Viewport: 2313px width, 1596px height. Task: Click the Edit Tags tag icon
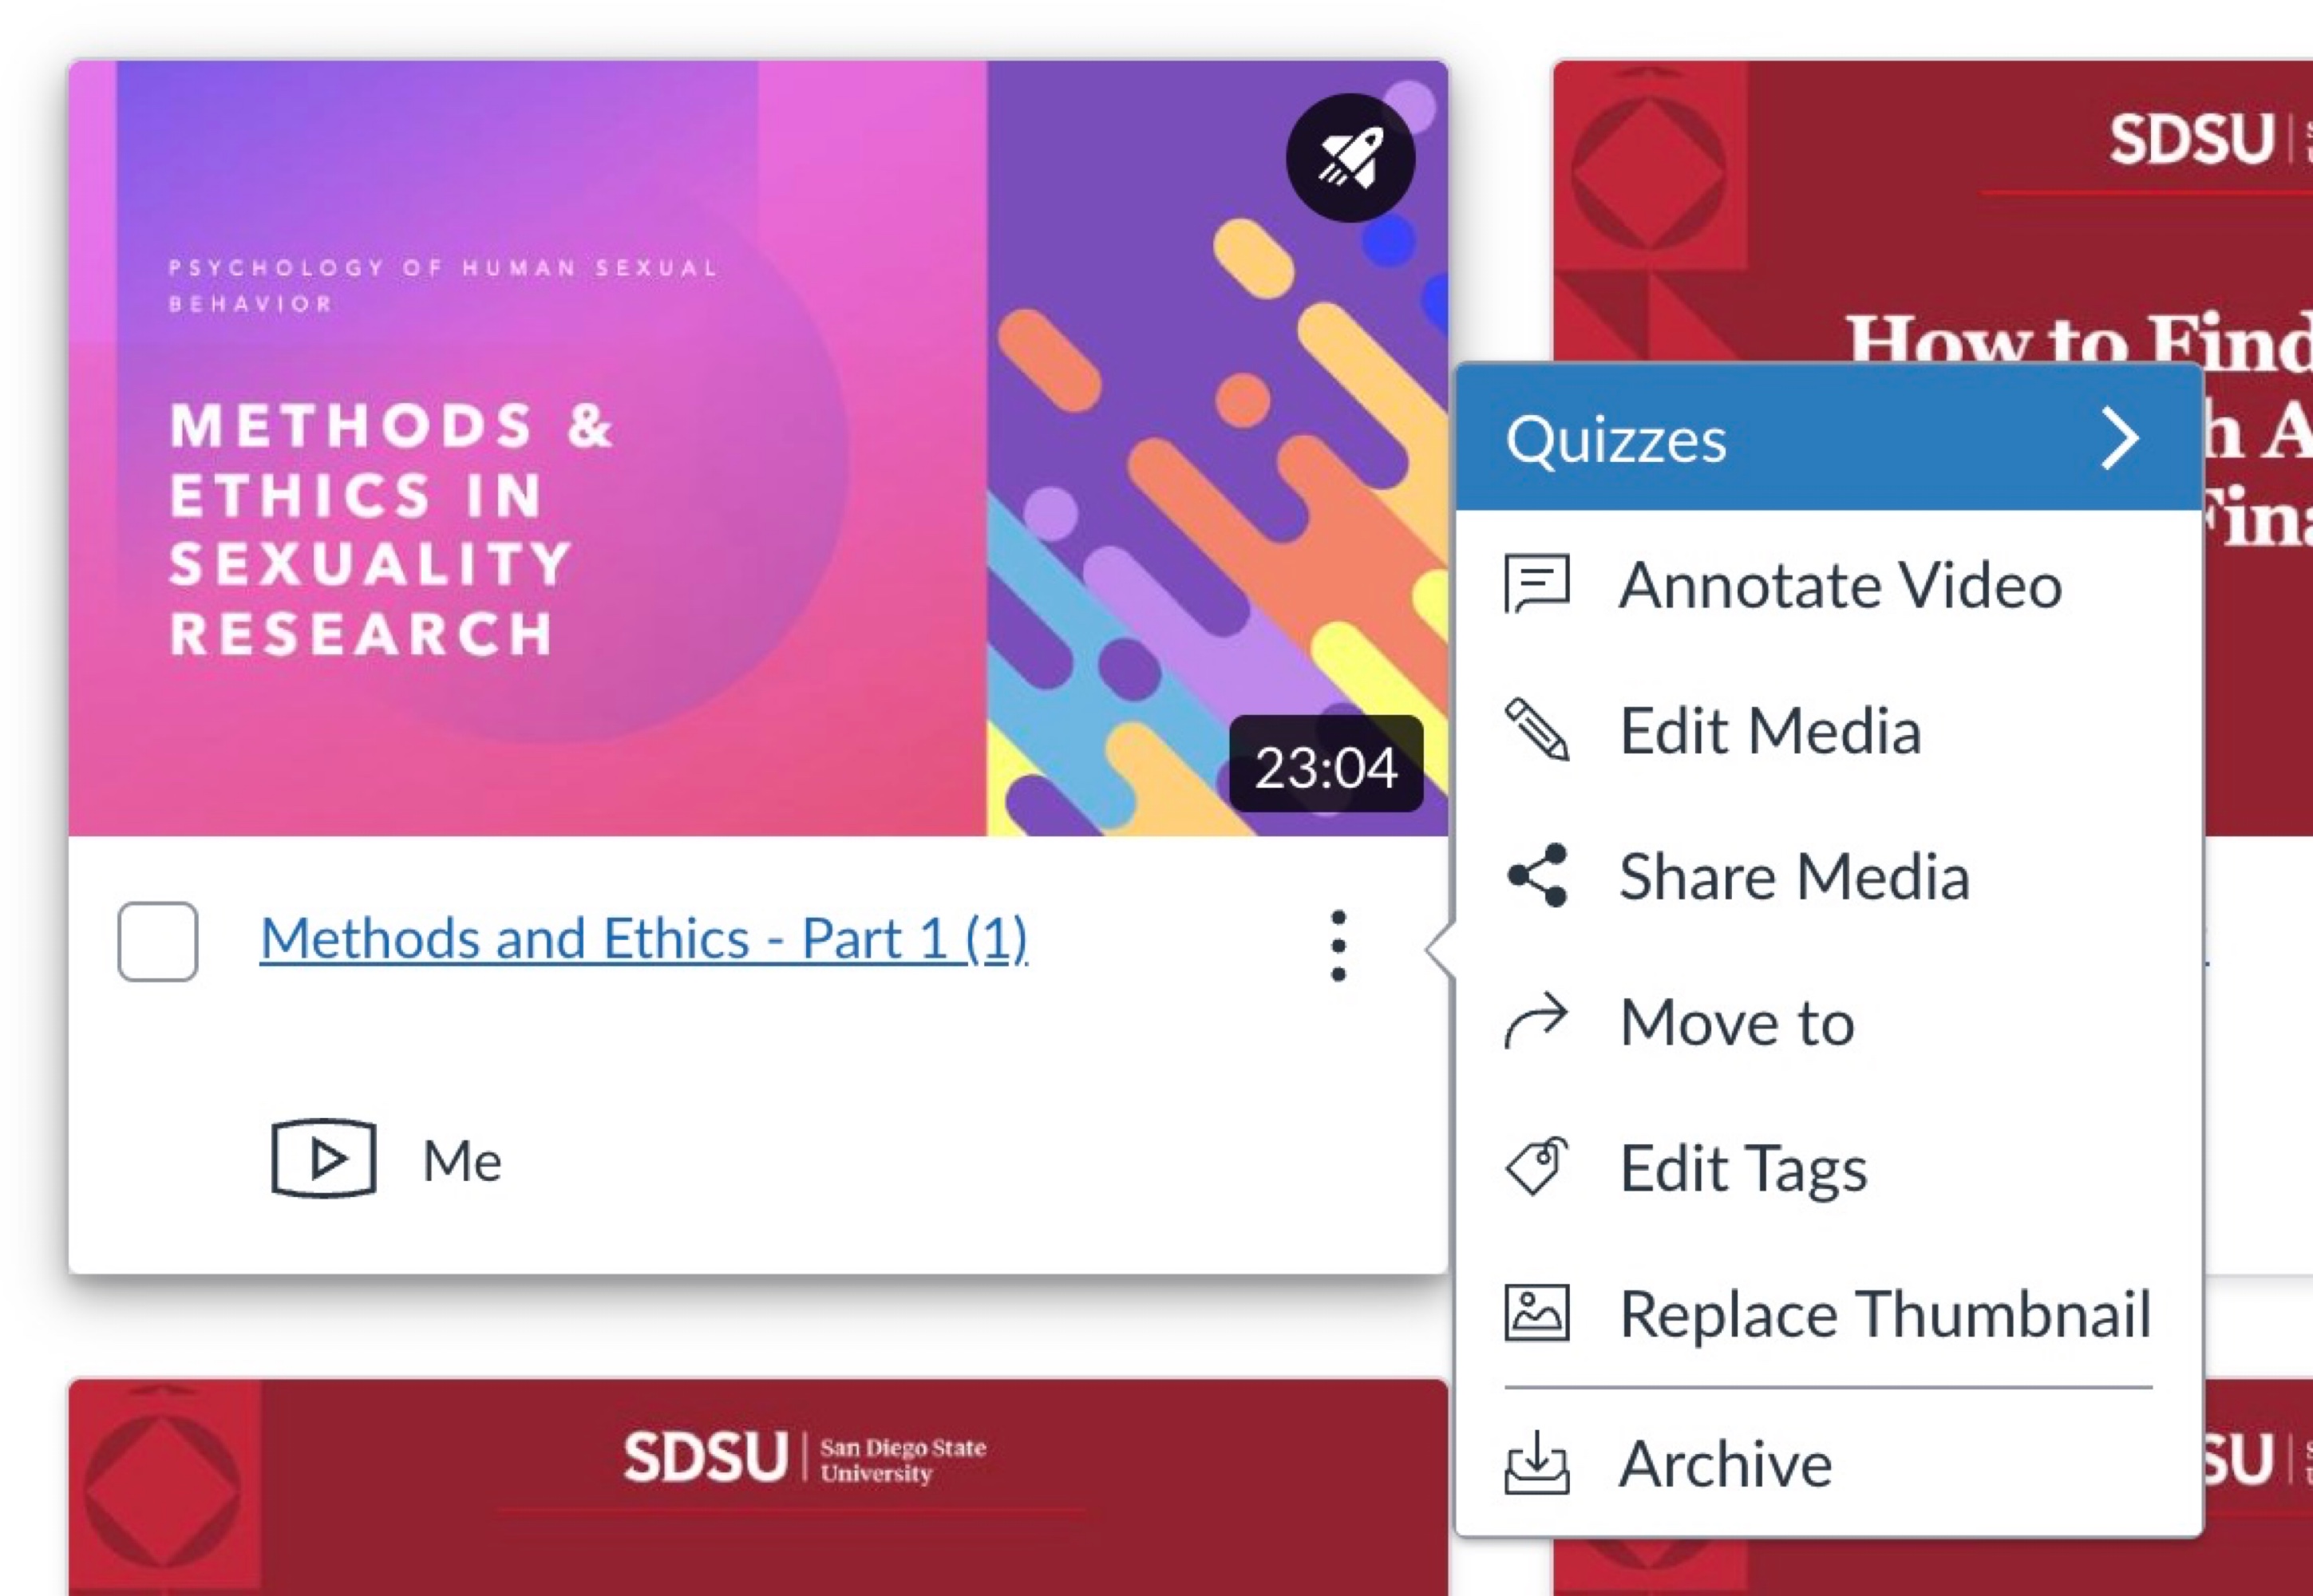[1536, 1167]
